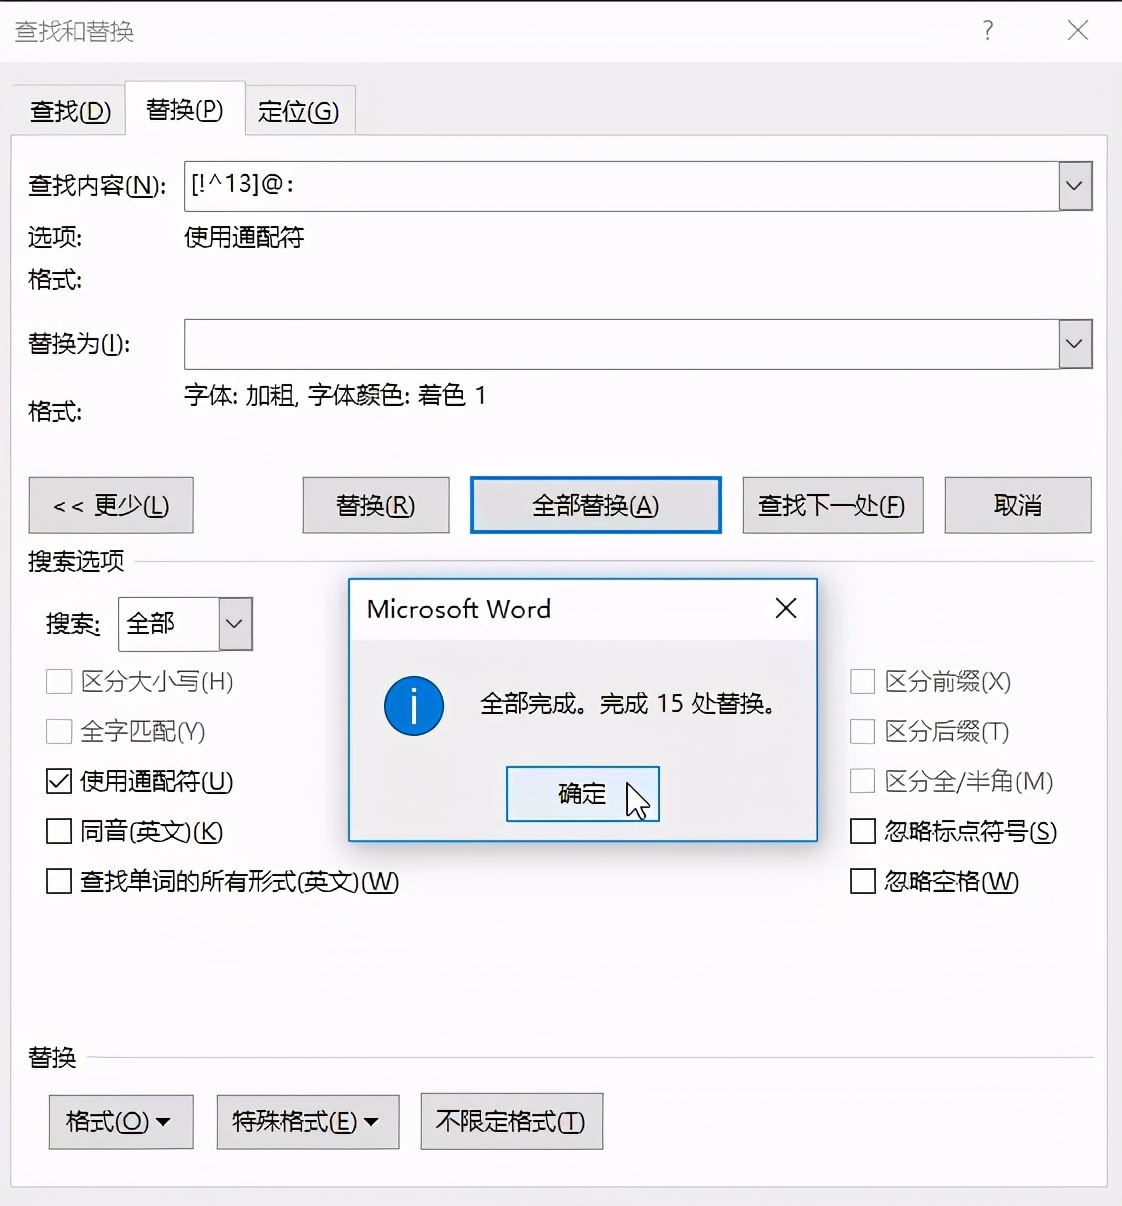Click the 取消 button
Image resolution: width=1122 pixels, height=1206 pixels.
click(x=1017, y=505)
